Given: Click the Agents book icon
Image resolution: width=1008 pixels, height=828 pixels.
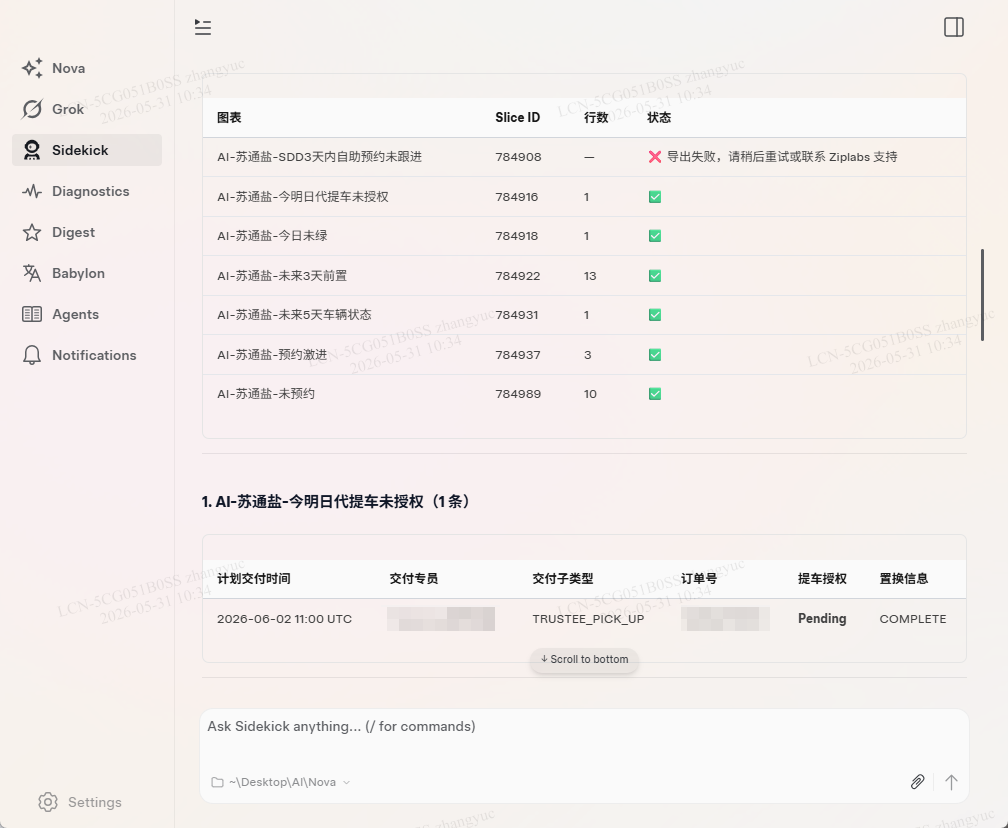Looking at the screenshot, I should (32, 314).
